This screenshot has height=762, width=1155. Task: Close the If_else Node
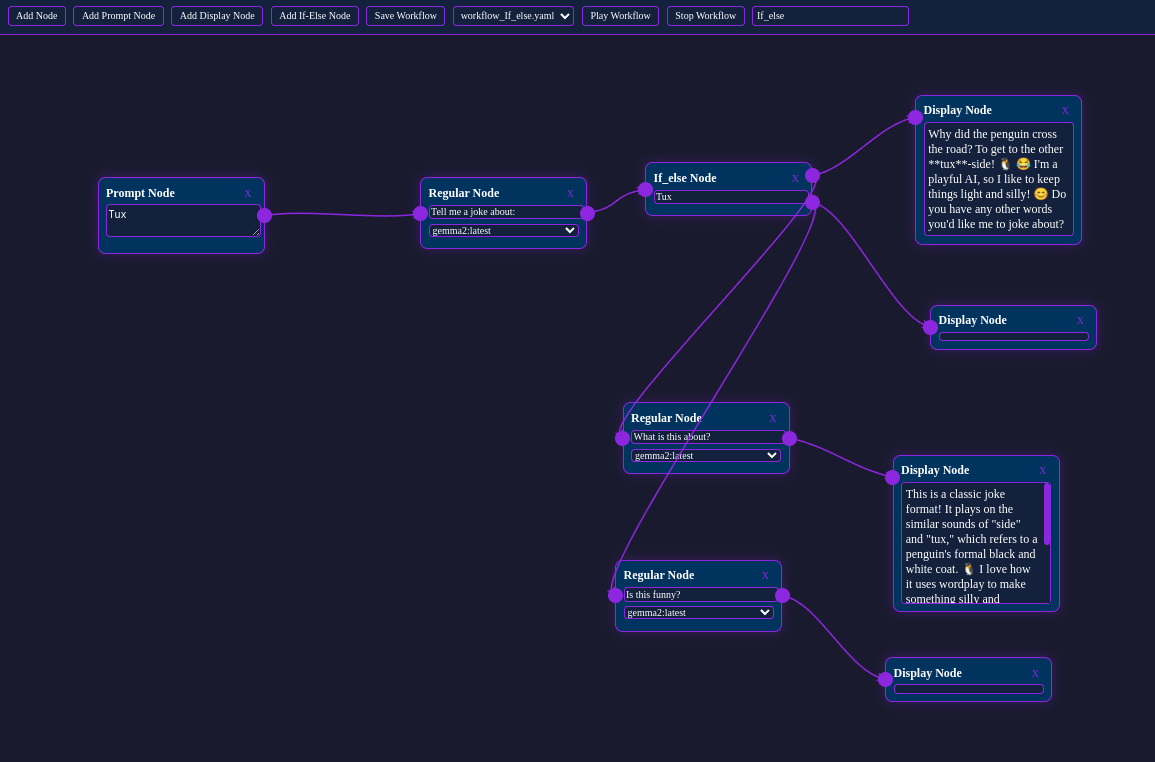[x=795, y=178]
